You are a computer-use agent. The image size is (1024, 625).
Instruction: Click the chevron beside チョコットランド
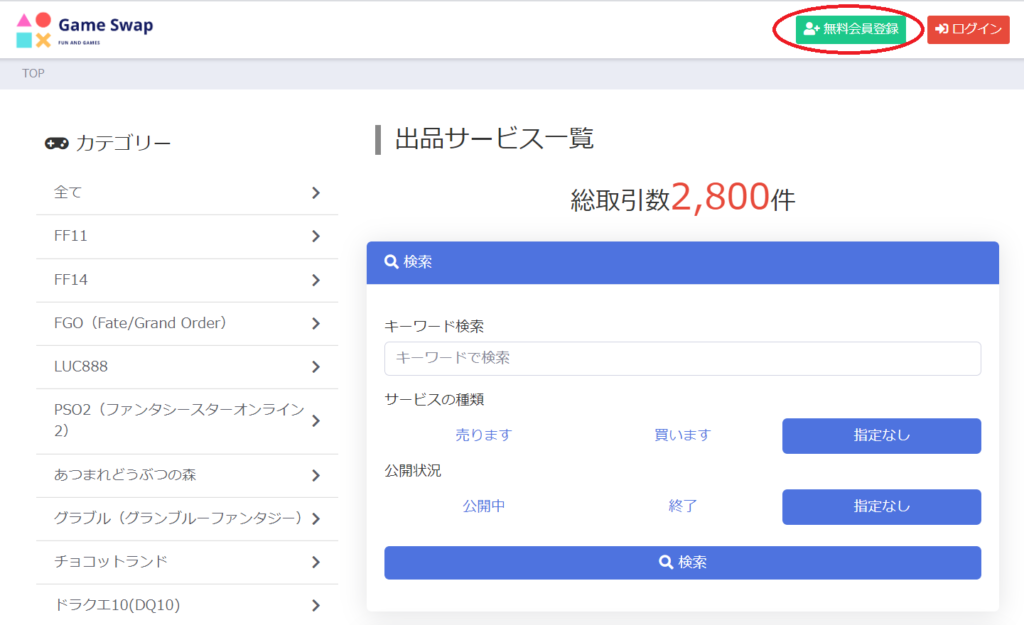pos(316,562)
